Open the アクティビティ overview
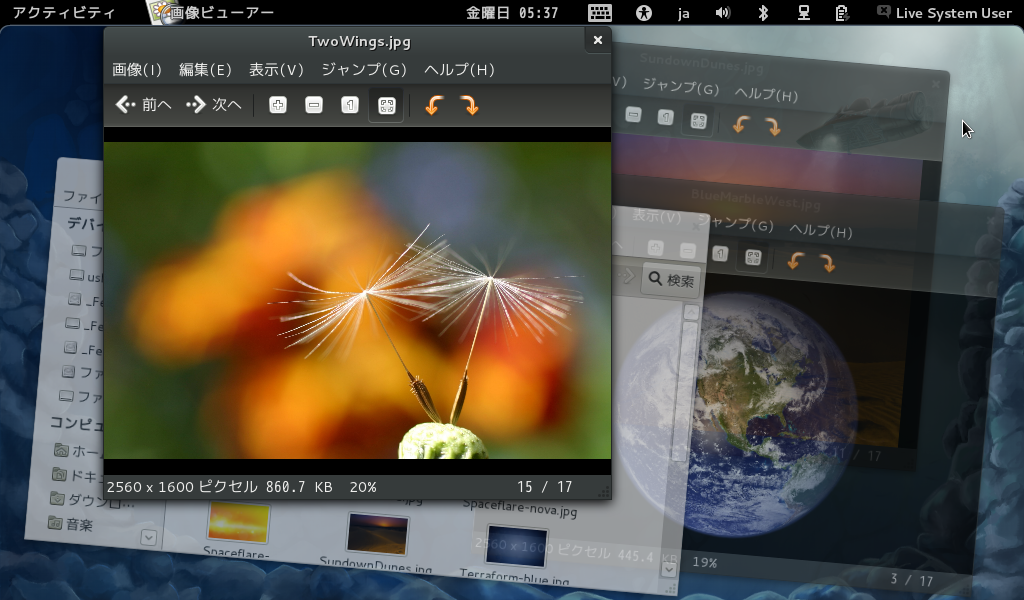1024x600 pixels. (63, 12)
